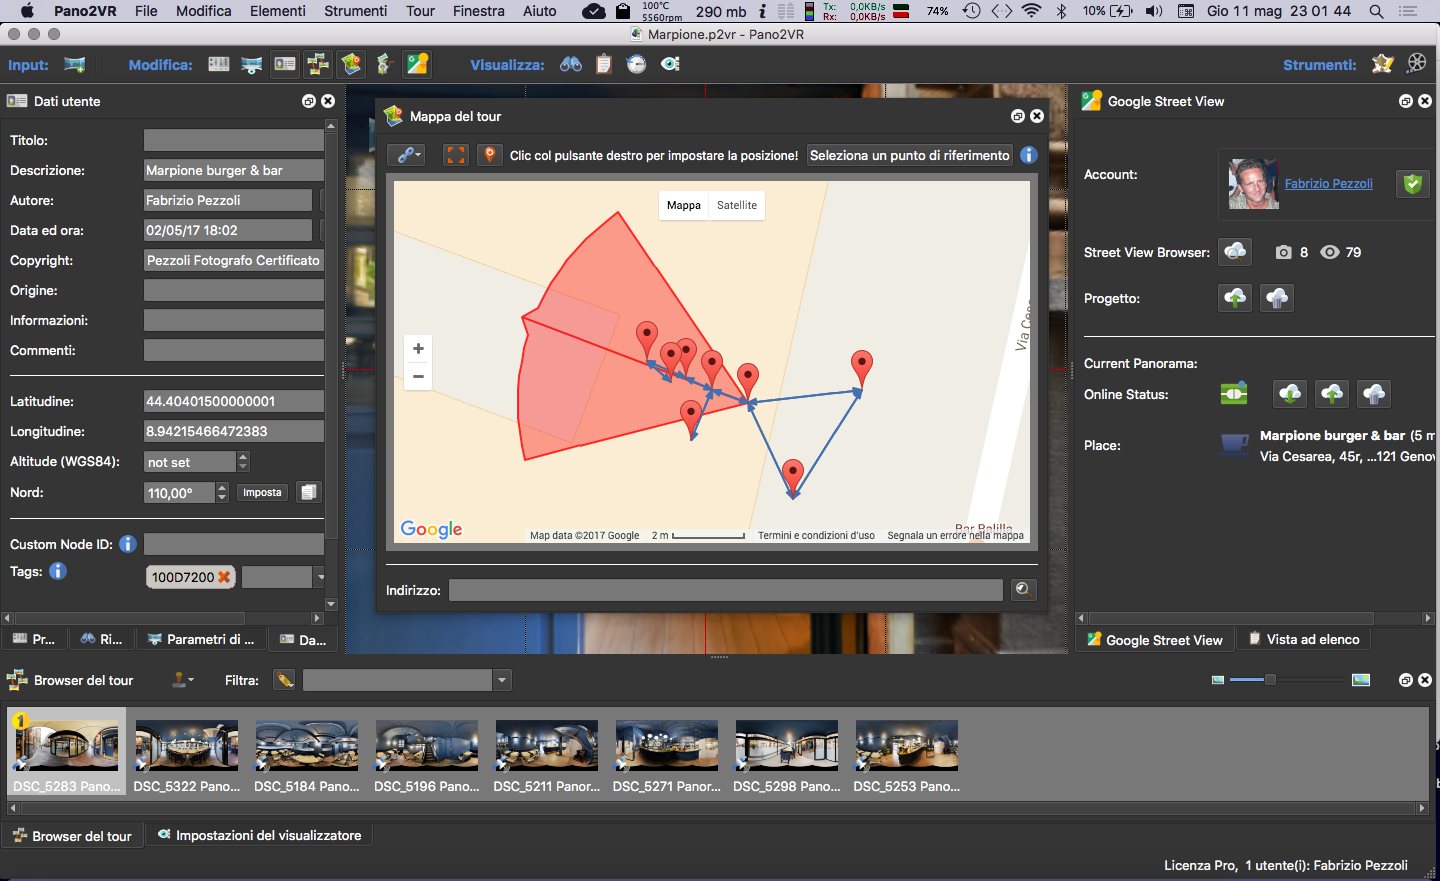The height and width of the screenshot is (881, 1440).
Task: Open viewing parameters panorama eye icon
Action: [x=252, y=64]
